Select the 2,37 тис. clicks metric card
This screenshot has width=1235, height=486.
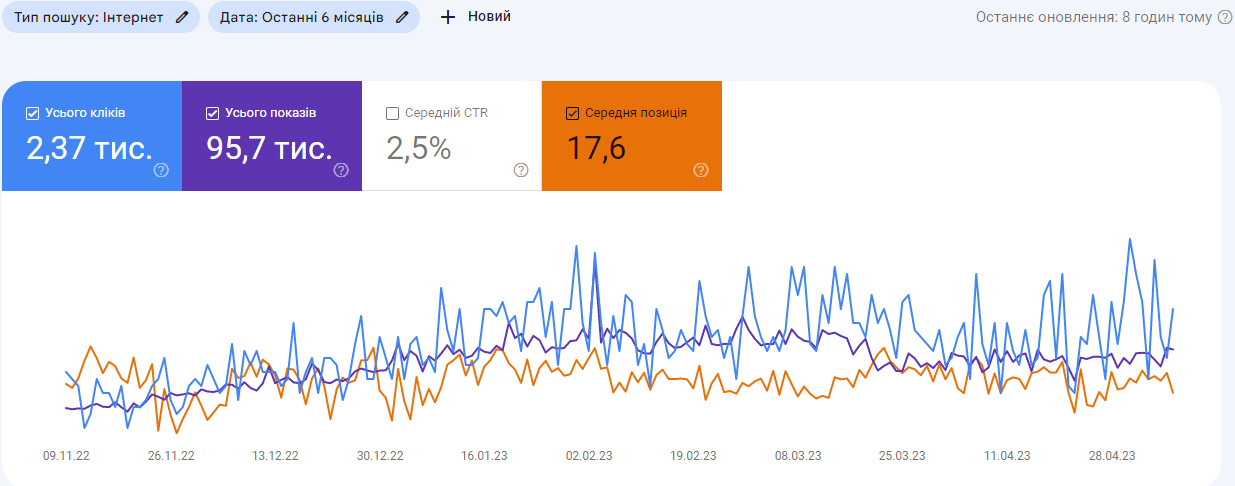click(89, 149)
